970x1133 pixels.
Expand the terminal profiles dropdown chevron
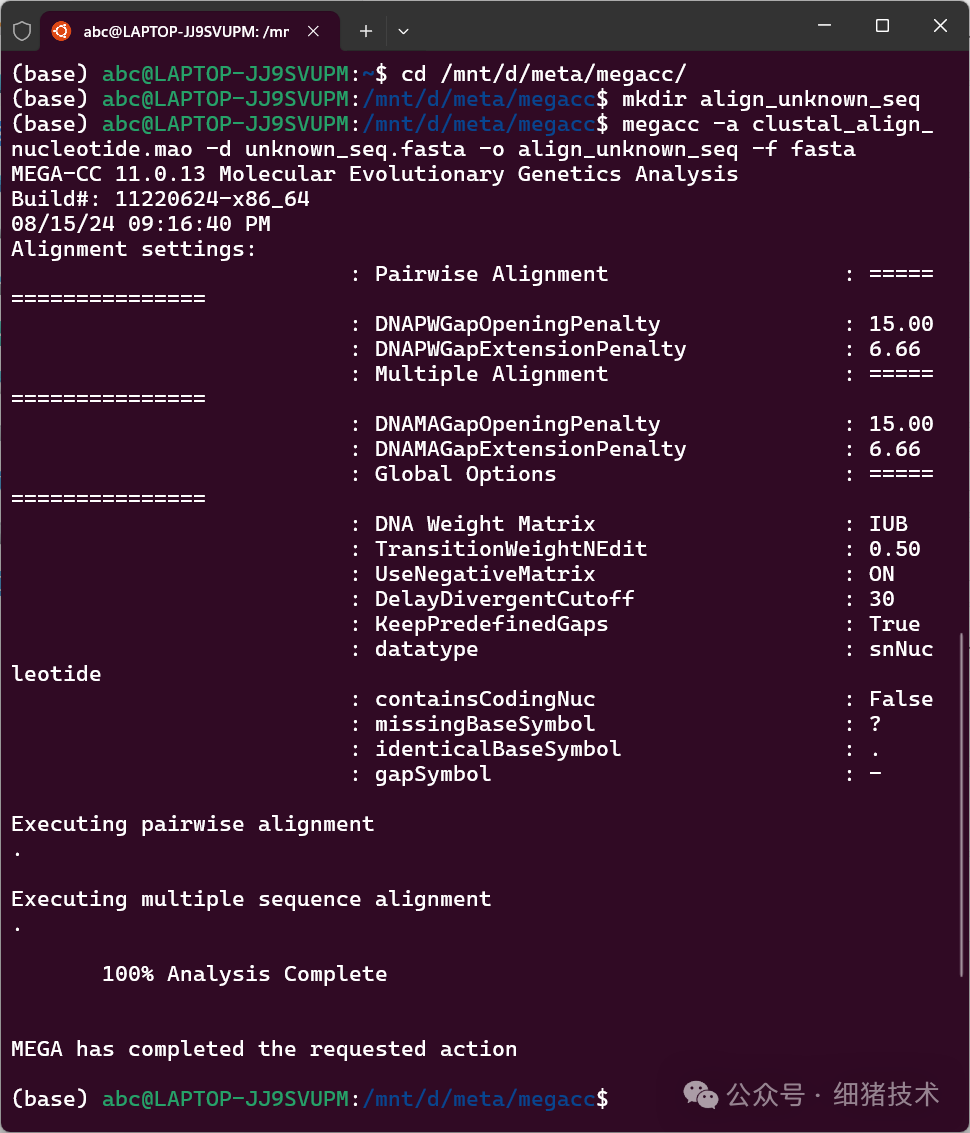pos(403,31)
